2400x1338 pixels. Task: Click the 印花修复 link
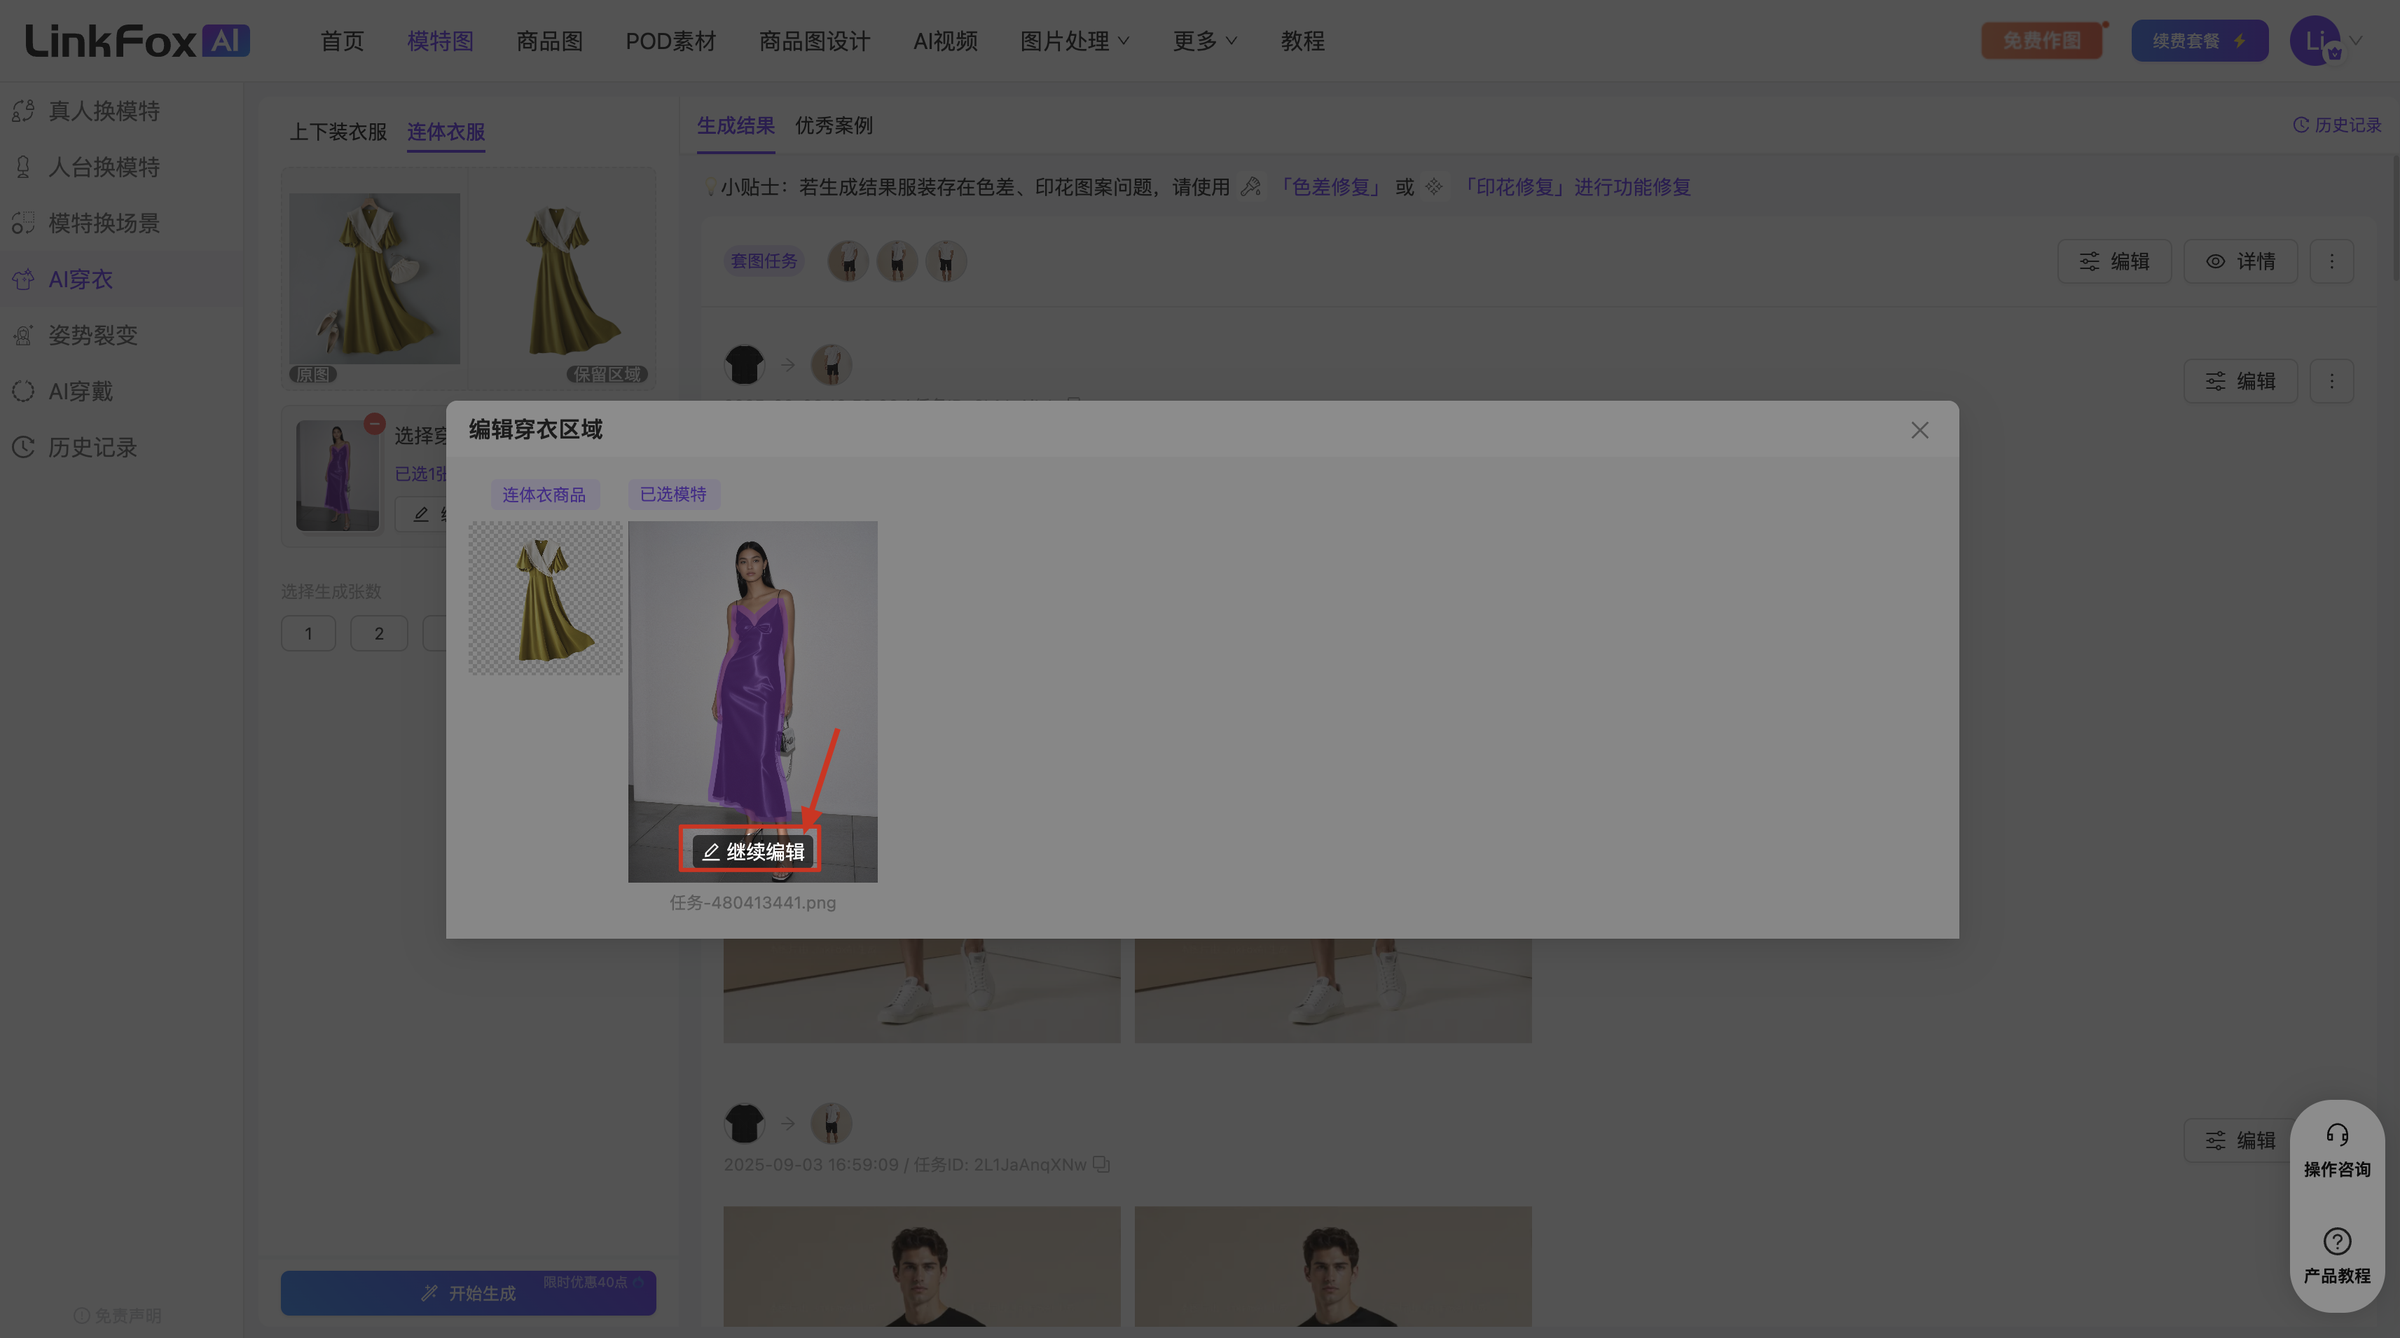tap(1516, 187)
